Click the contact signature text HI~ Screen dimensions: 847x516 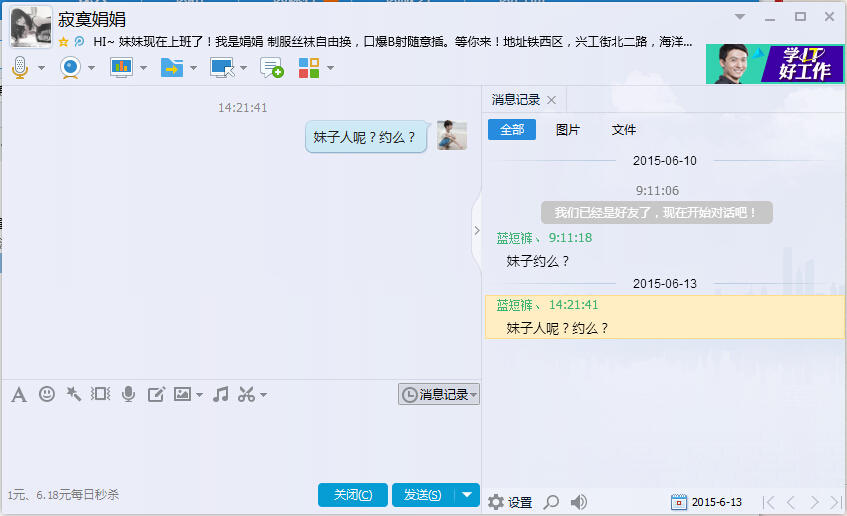click(x=393, y=42)
